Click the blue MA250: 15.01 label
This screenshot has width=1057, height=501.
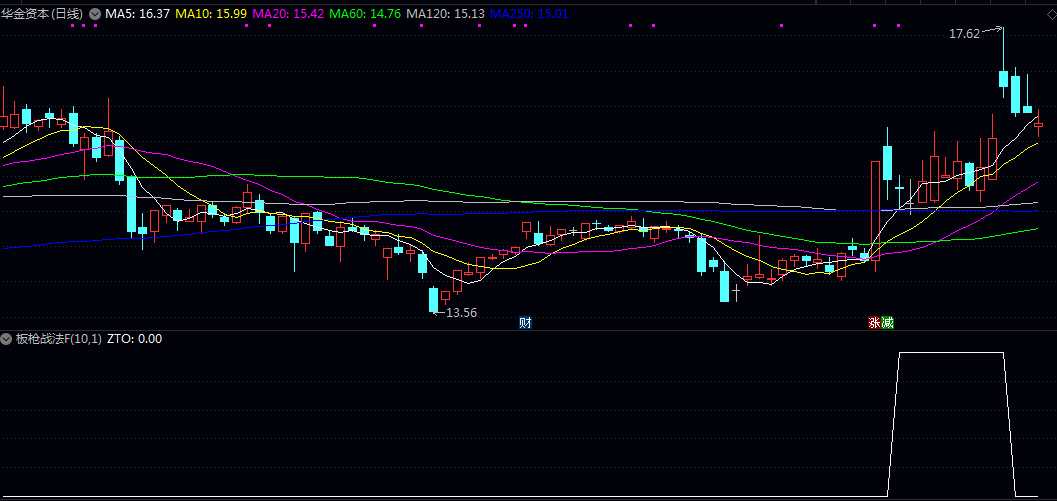pyautogui.click(x=528, y=13)
